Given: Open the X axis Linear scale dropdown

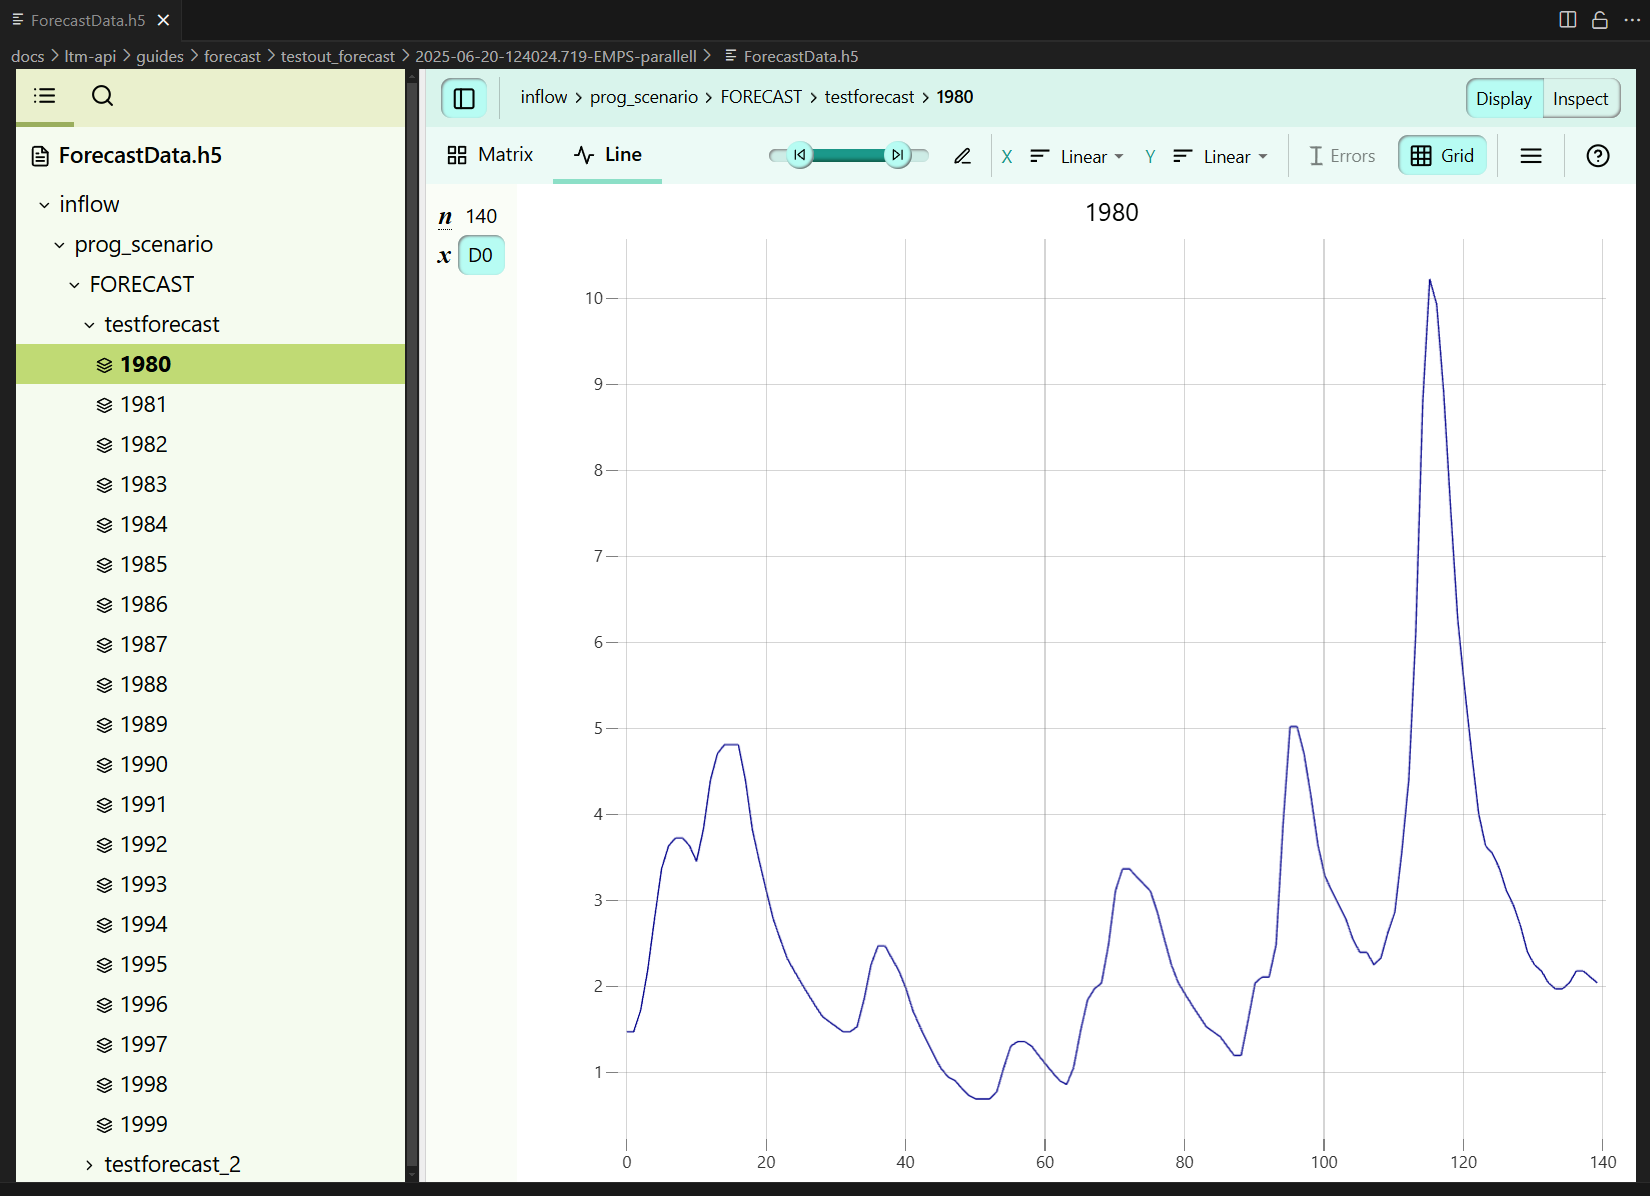Looking at the screenshot, I should 1078,156.
